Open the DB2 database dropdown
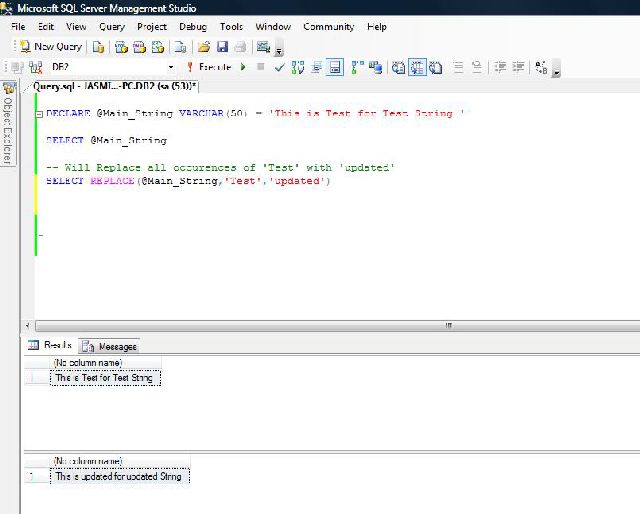 click(171, 67)
